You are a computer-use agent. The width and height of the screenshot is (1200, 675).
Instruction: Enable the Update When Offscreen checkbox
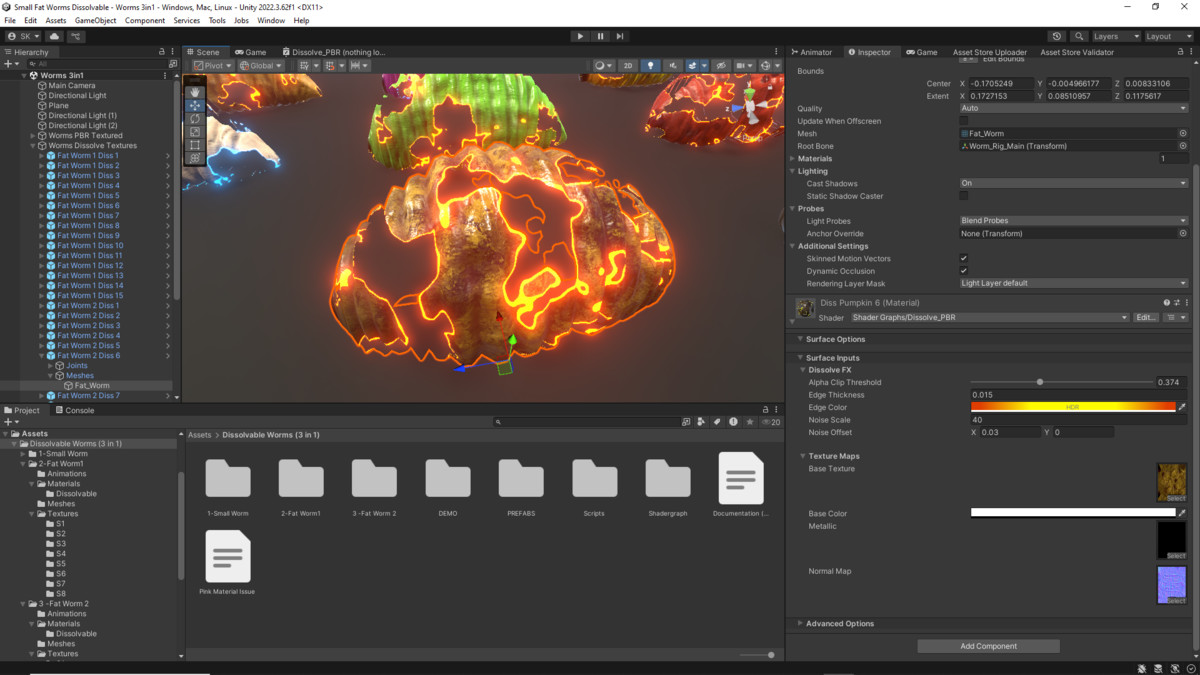pos(964,121)
